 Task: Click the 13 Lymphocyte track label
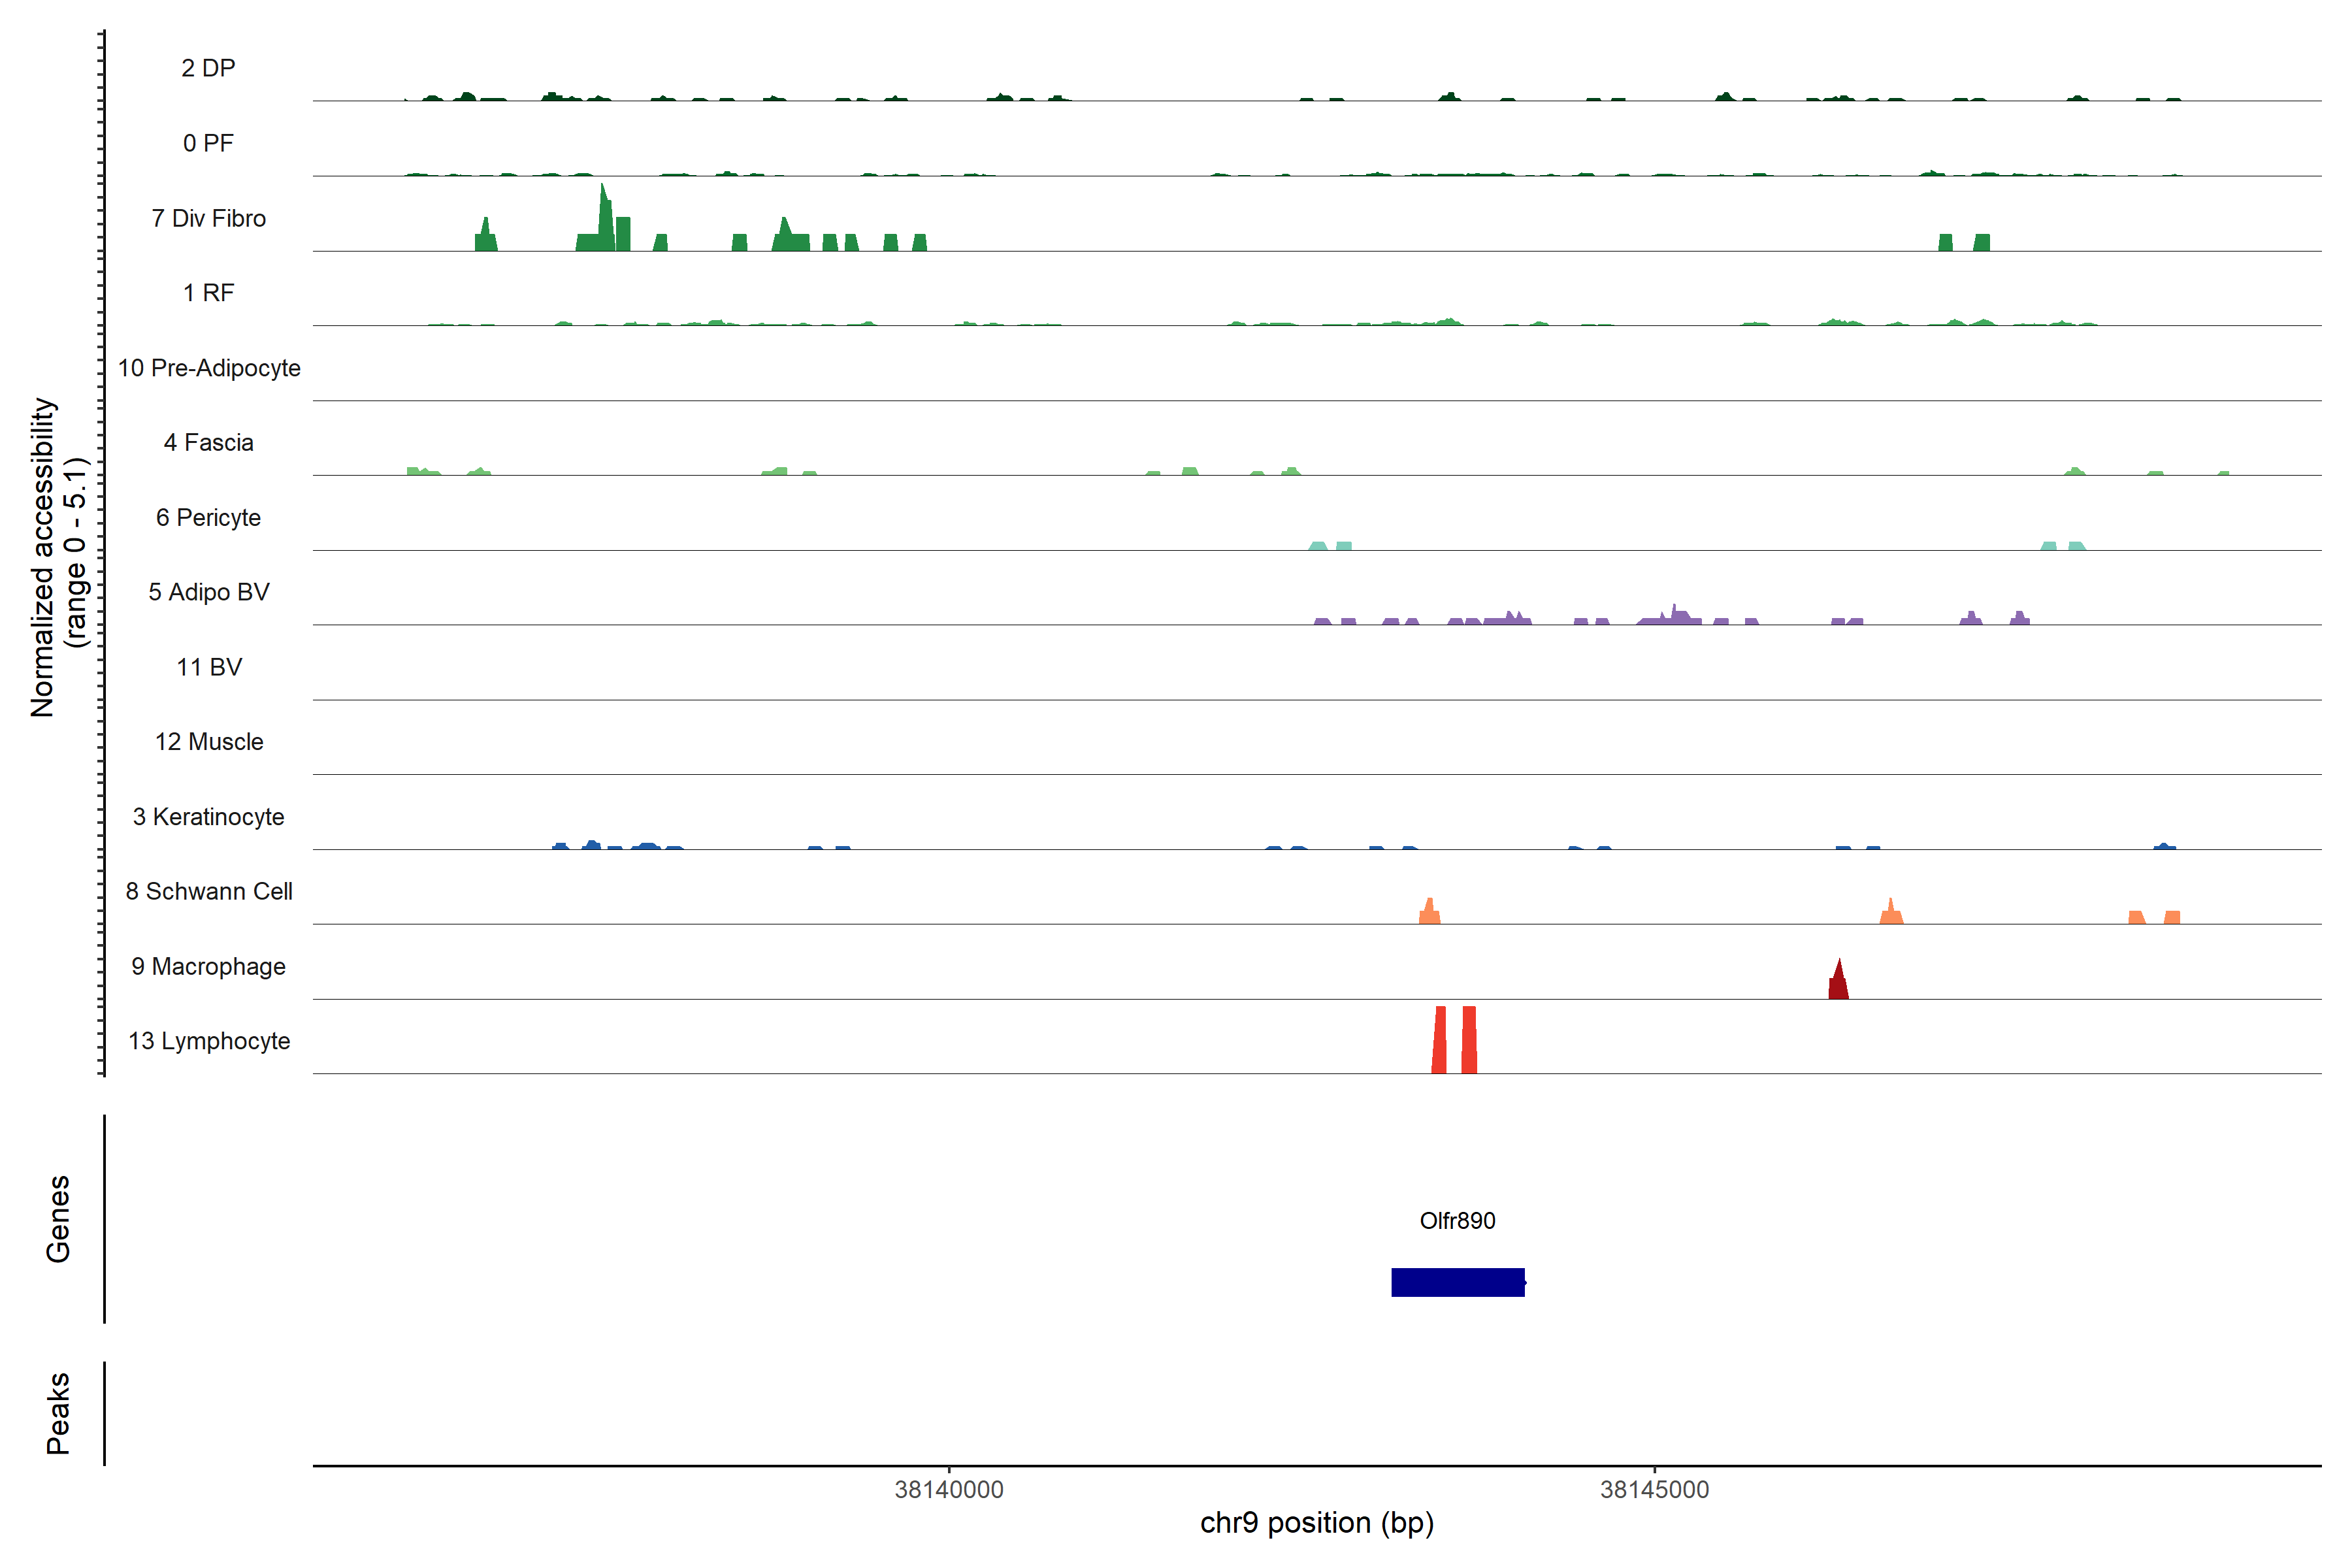click(x=208, y=1041)
